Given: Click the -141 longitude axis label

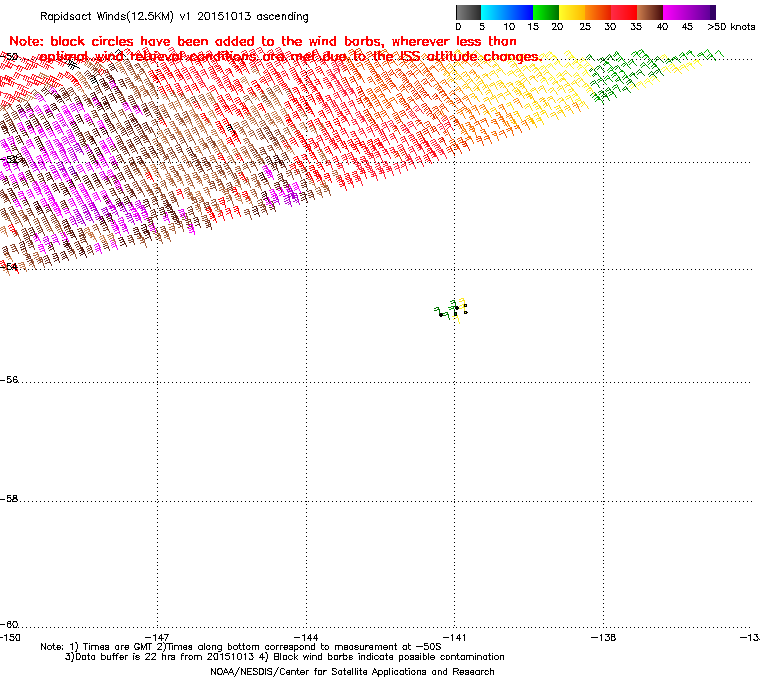Looking at the screenshot, I should 454,637.
